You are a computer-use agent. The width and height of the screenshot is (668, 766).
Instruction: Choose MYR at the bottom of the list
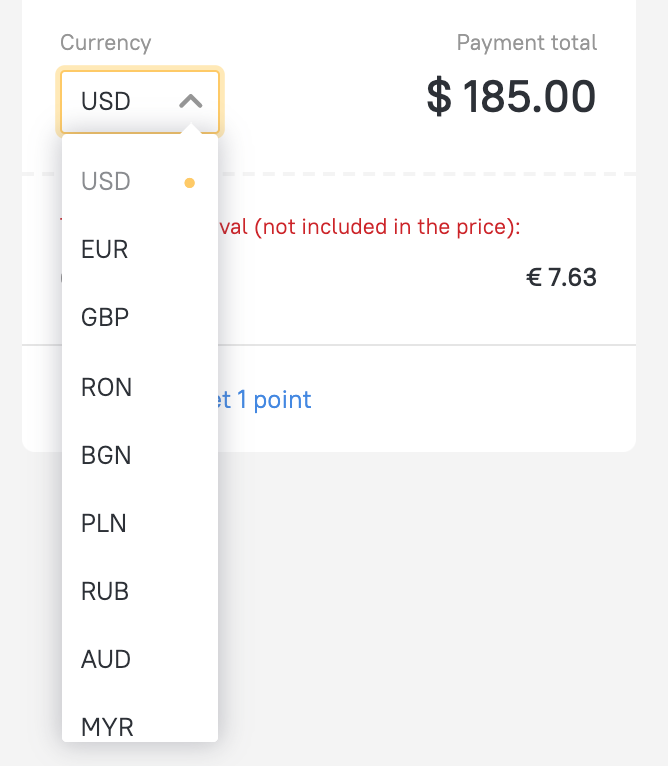[x=107, y=726]
